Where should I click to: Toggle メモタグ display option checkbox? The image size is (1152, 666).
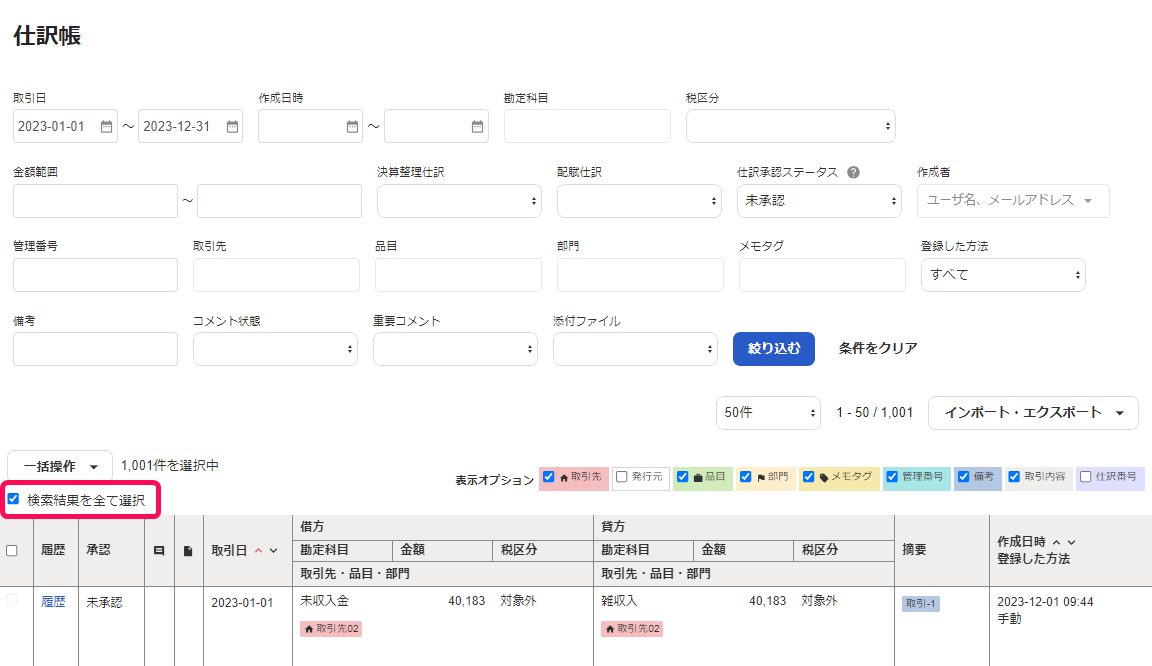[x=809, y=476]
